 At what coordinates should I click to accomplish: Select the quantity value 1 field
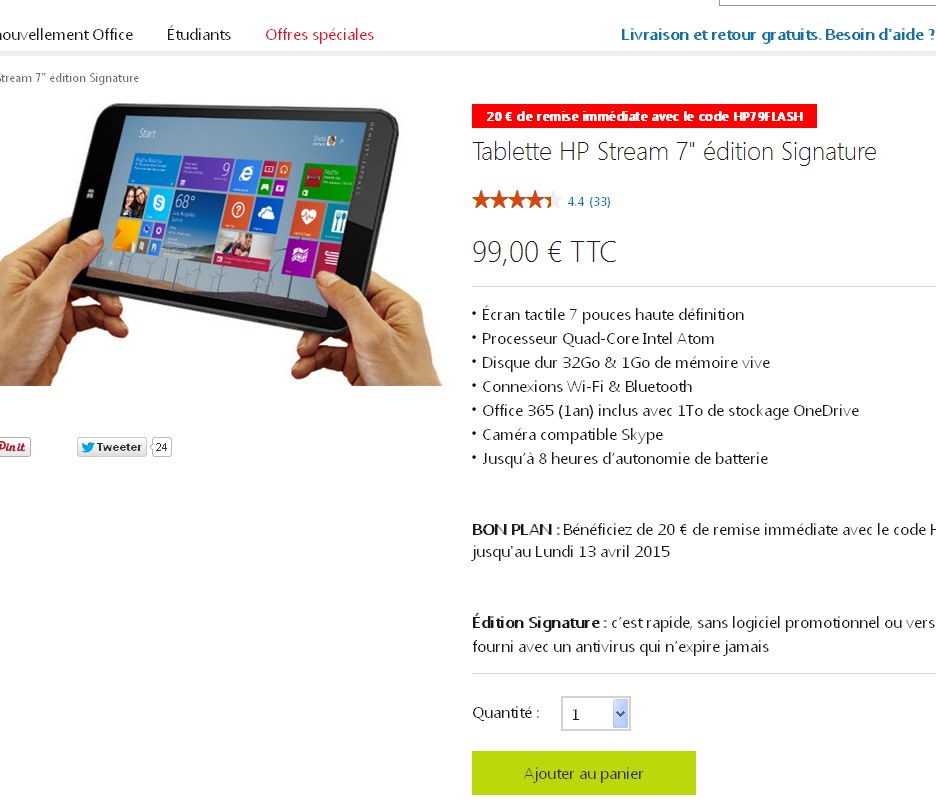point(587,713)
